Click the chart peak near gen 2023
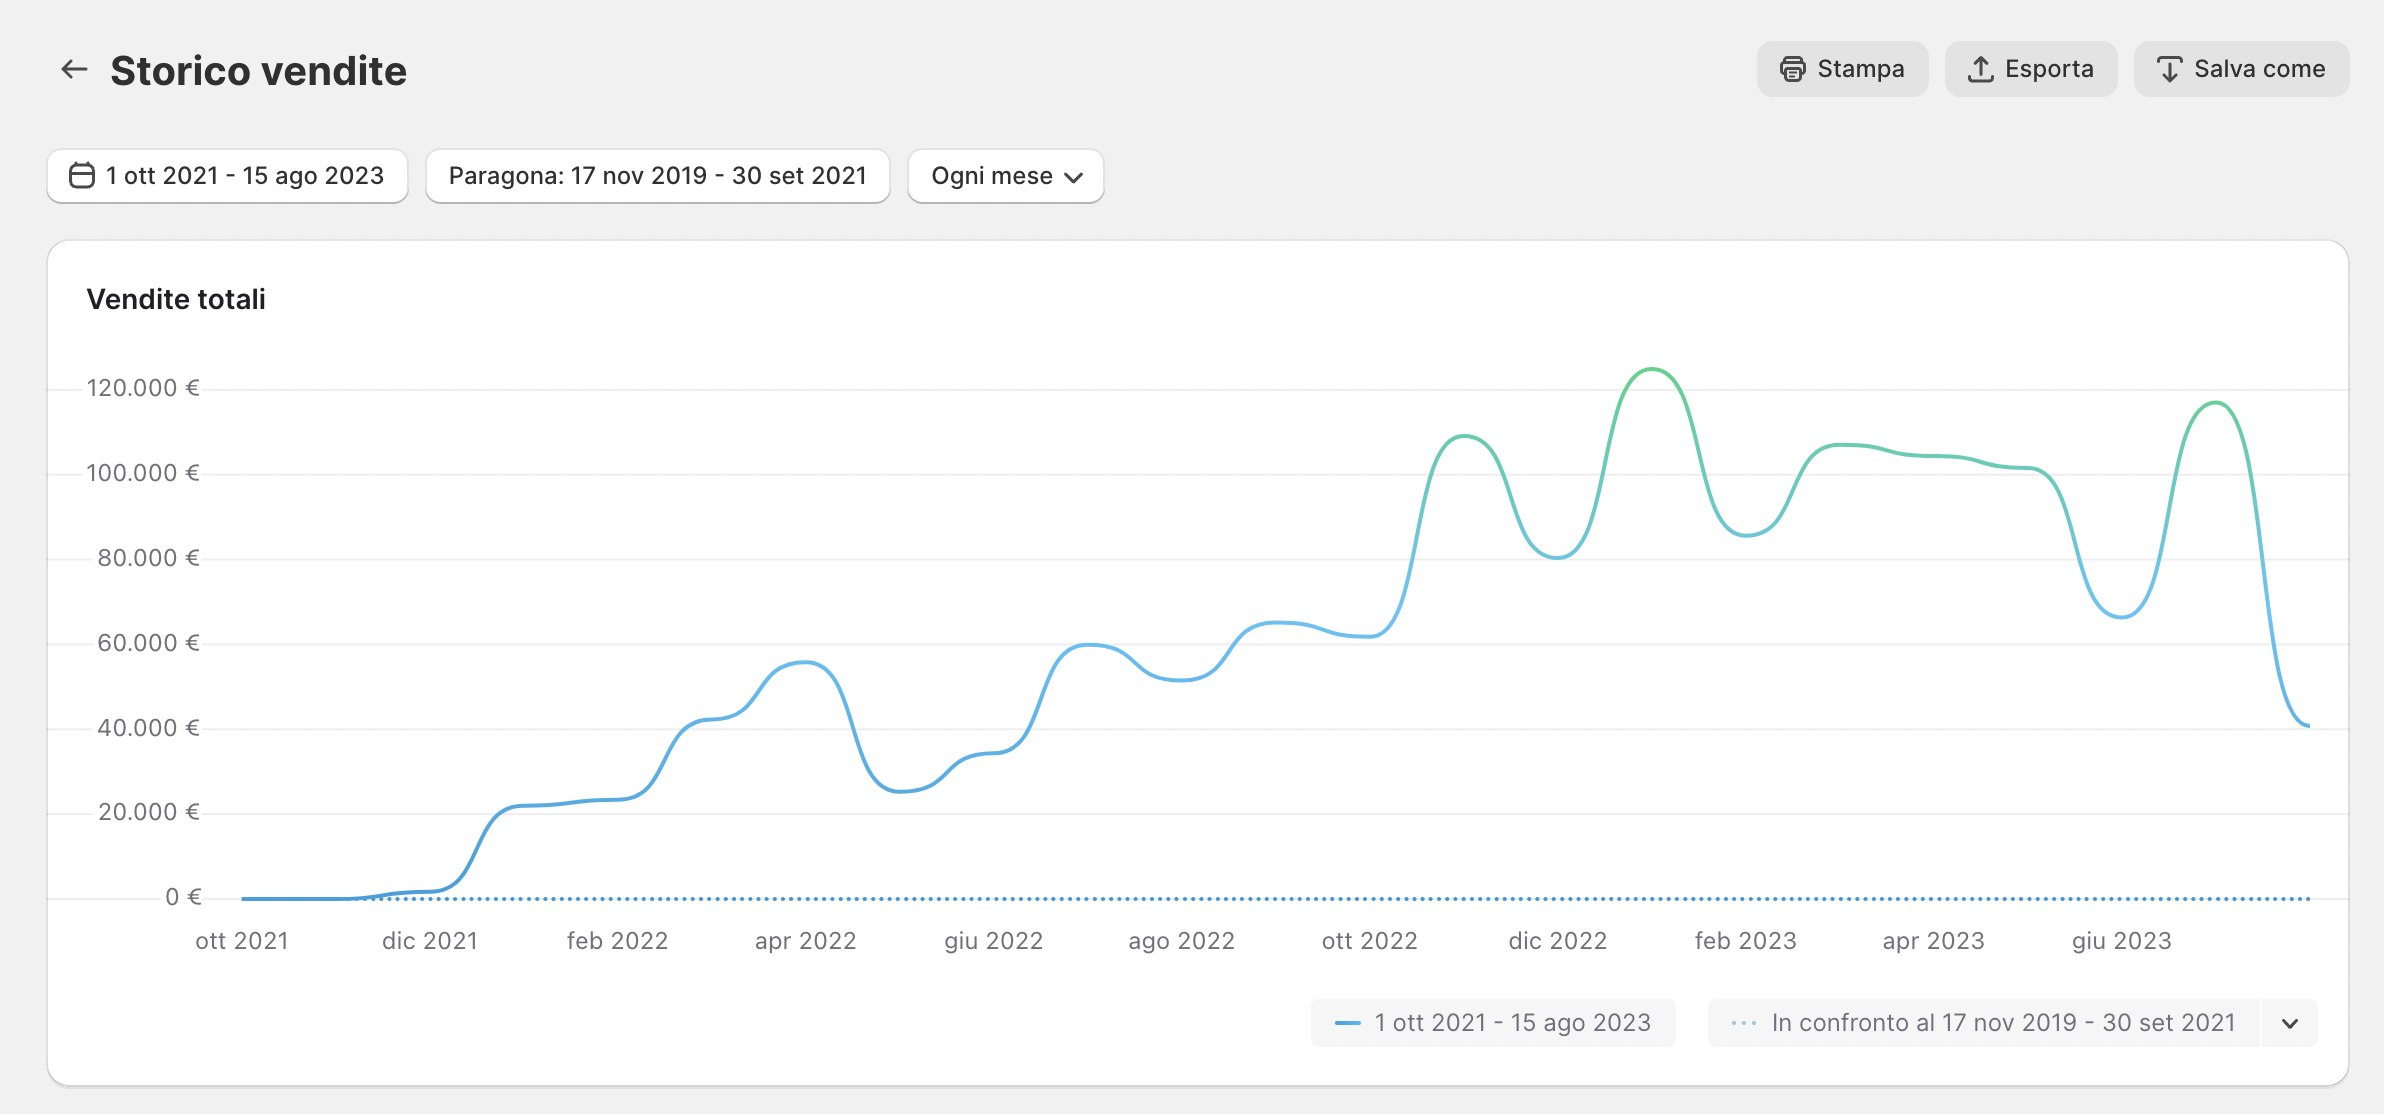 click(1651, 370)
